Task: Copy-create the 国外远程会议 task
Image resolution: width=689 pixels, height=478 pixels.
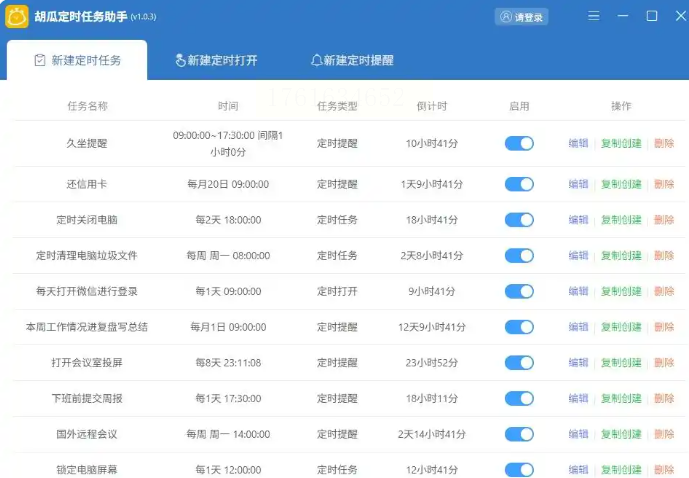Action: tap(621, 434)
